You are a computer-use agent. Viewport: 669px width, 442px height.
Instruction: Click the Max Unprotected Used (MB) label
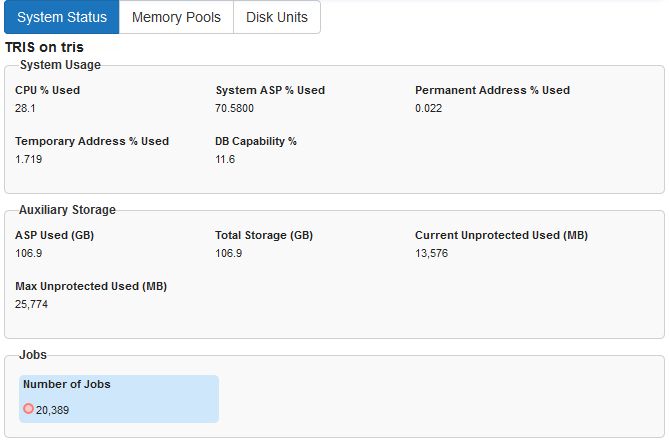[91, 286]
